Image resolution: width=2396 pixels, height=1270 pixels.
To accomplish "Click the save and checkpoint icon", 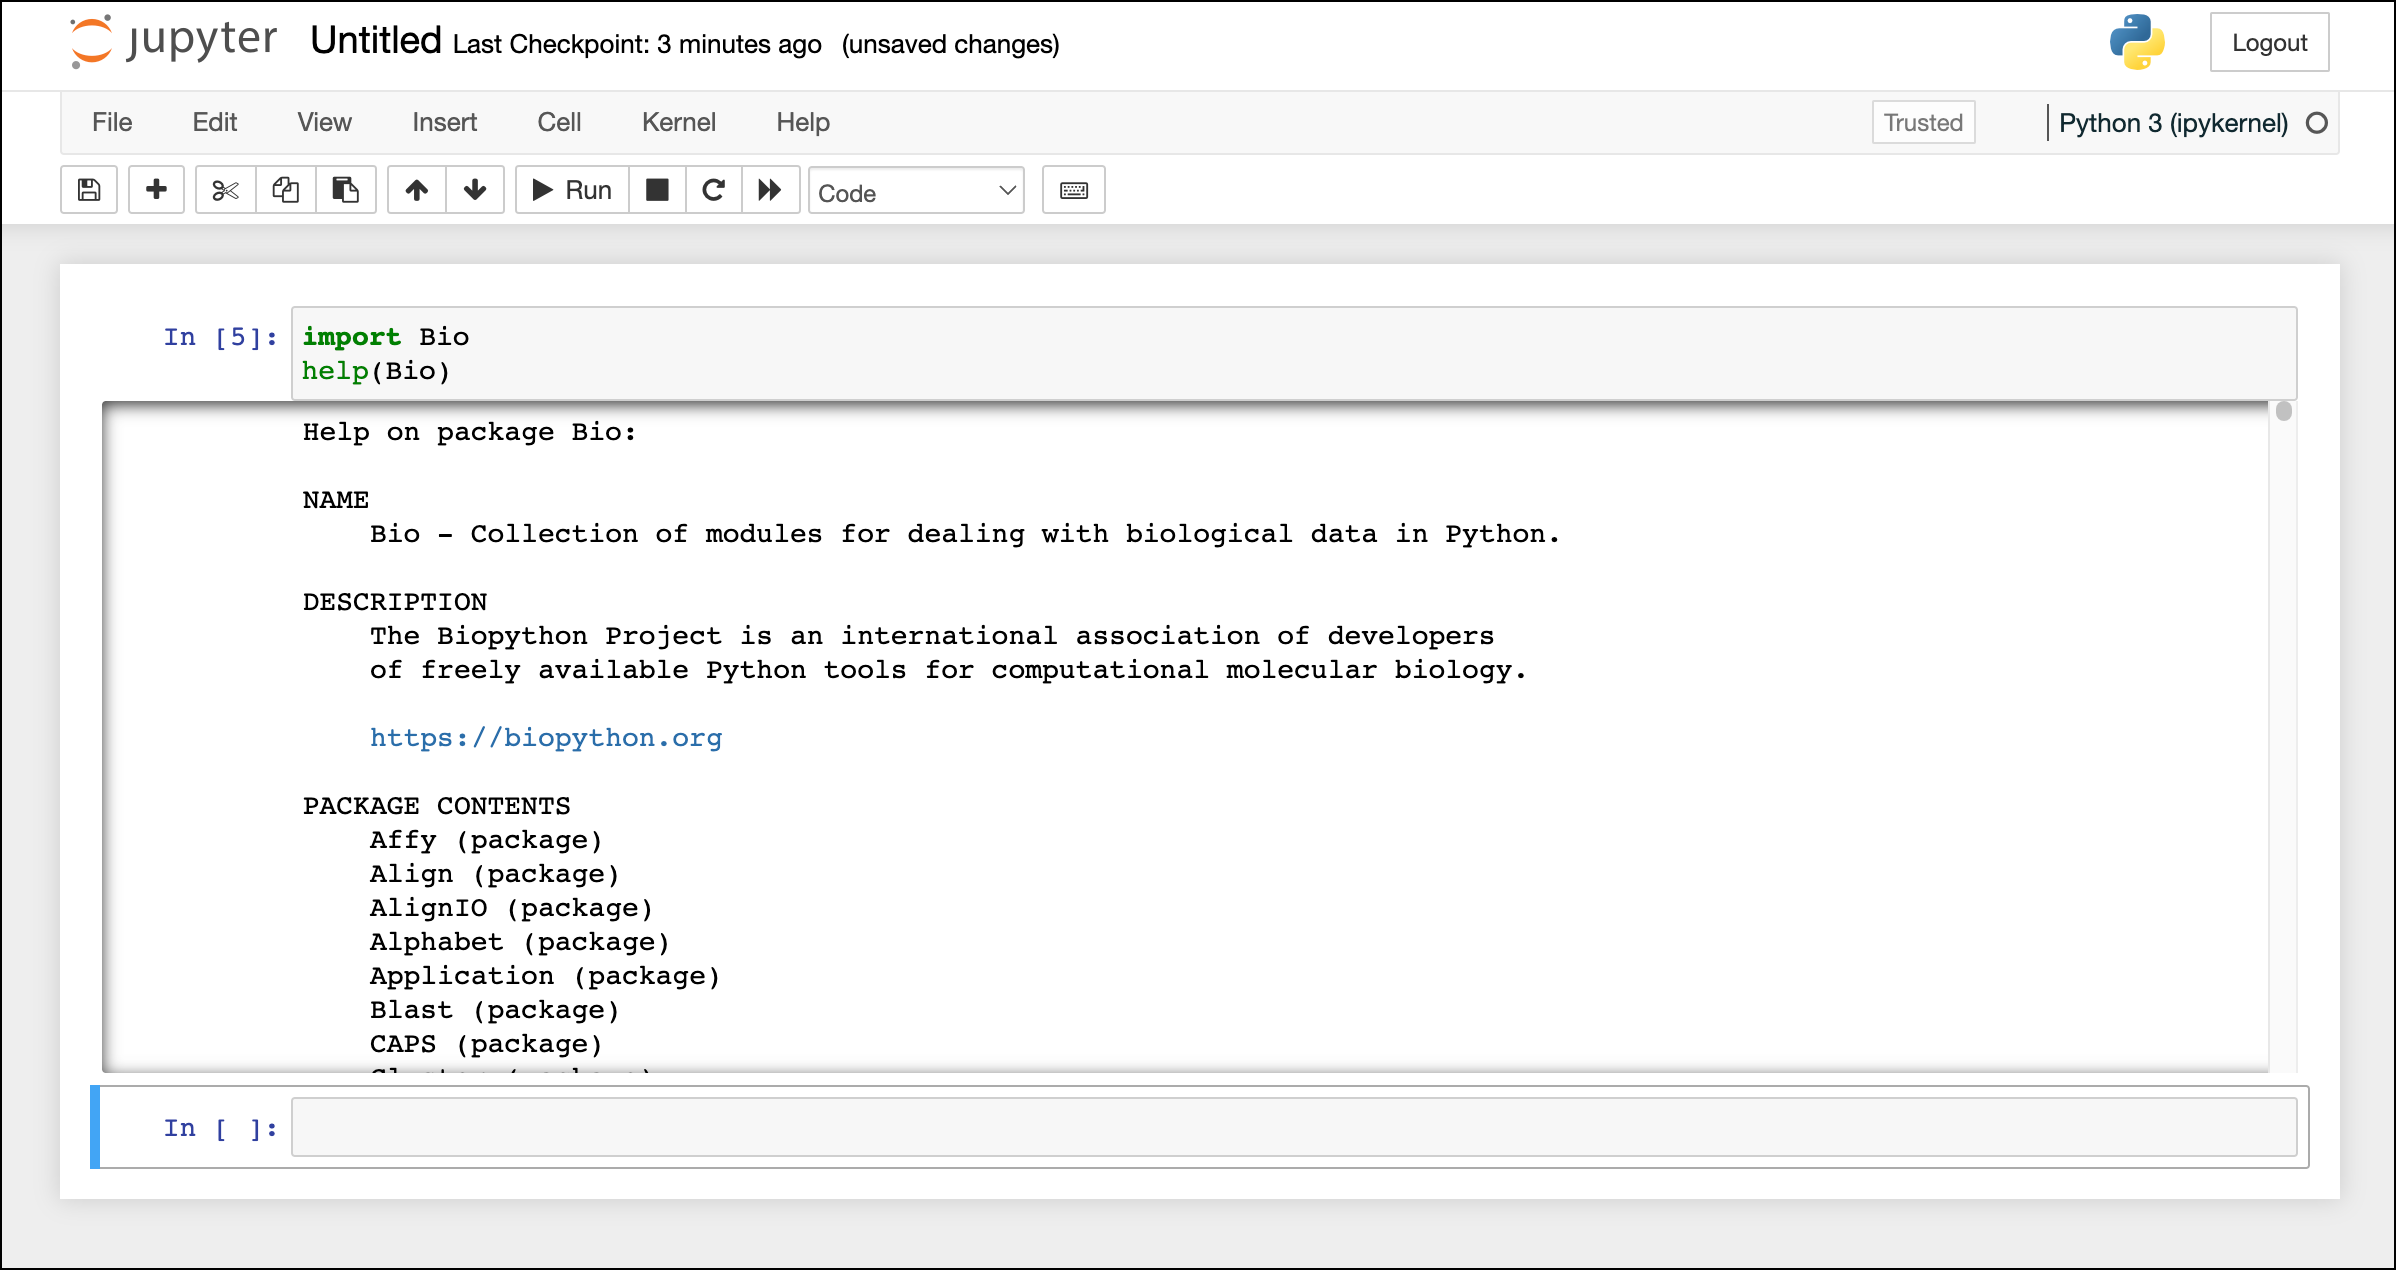I will click(89, 190).
